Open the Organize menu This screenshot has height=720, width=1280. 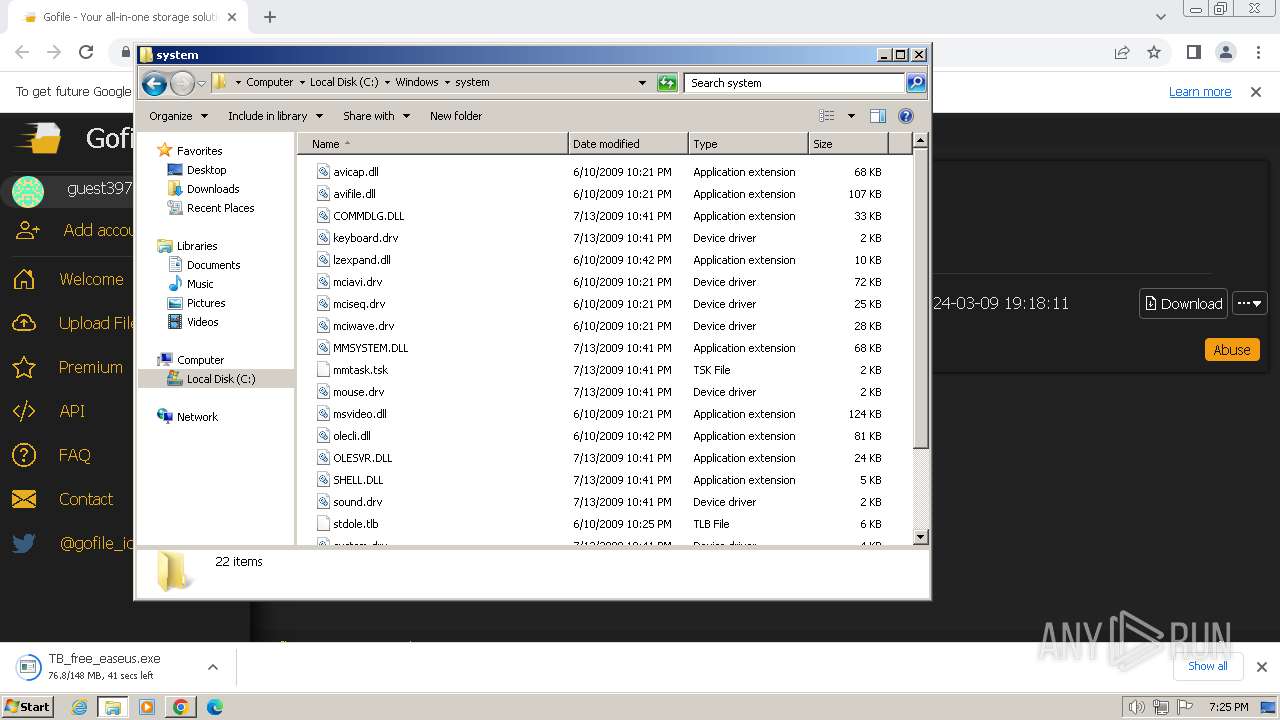[x=178, y=116]
